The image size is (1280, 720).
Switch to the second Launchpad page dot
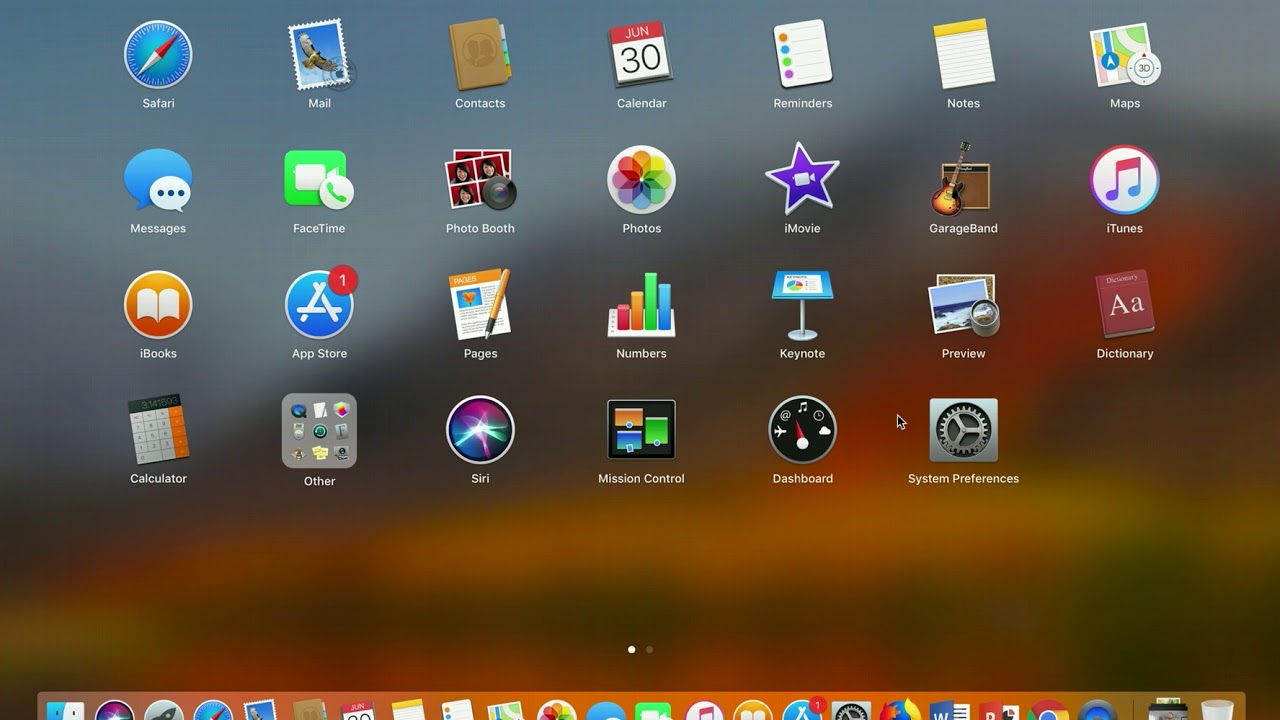click(649, 650)
